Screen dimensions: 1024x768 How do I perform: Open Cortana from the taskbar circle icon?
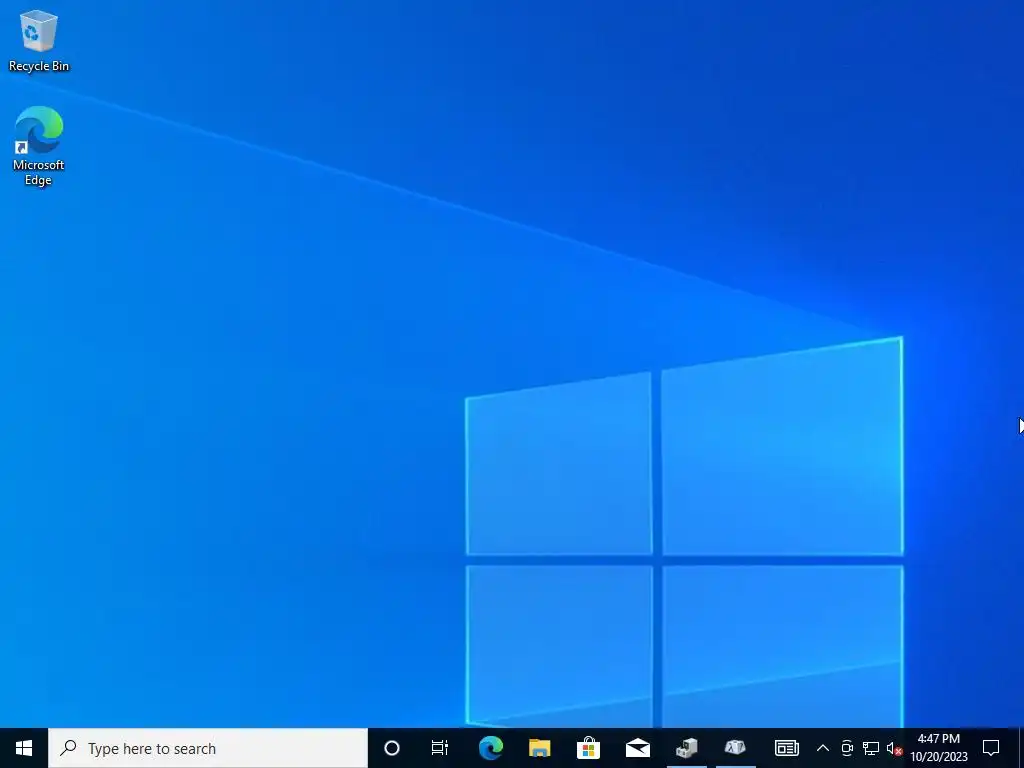click(x=392, y=748)
